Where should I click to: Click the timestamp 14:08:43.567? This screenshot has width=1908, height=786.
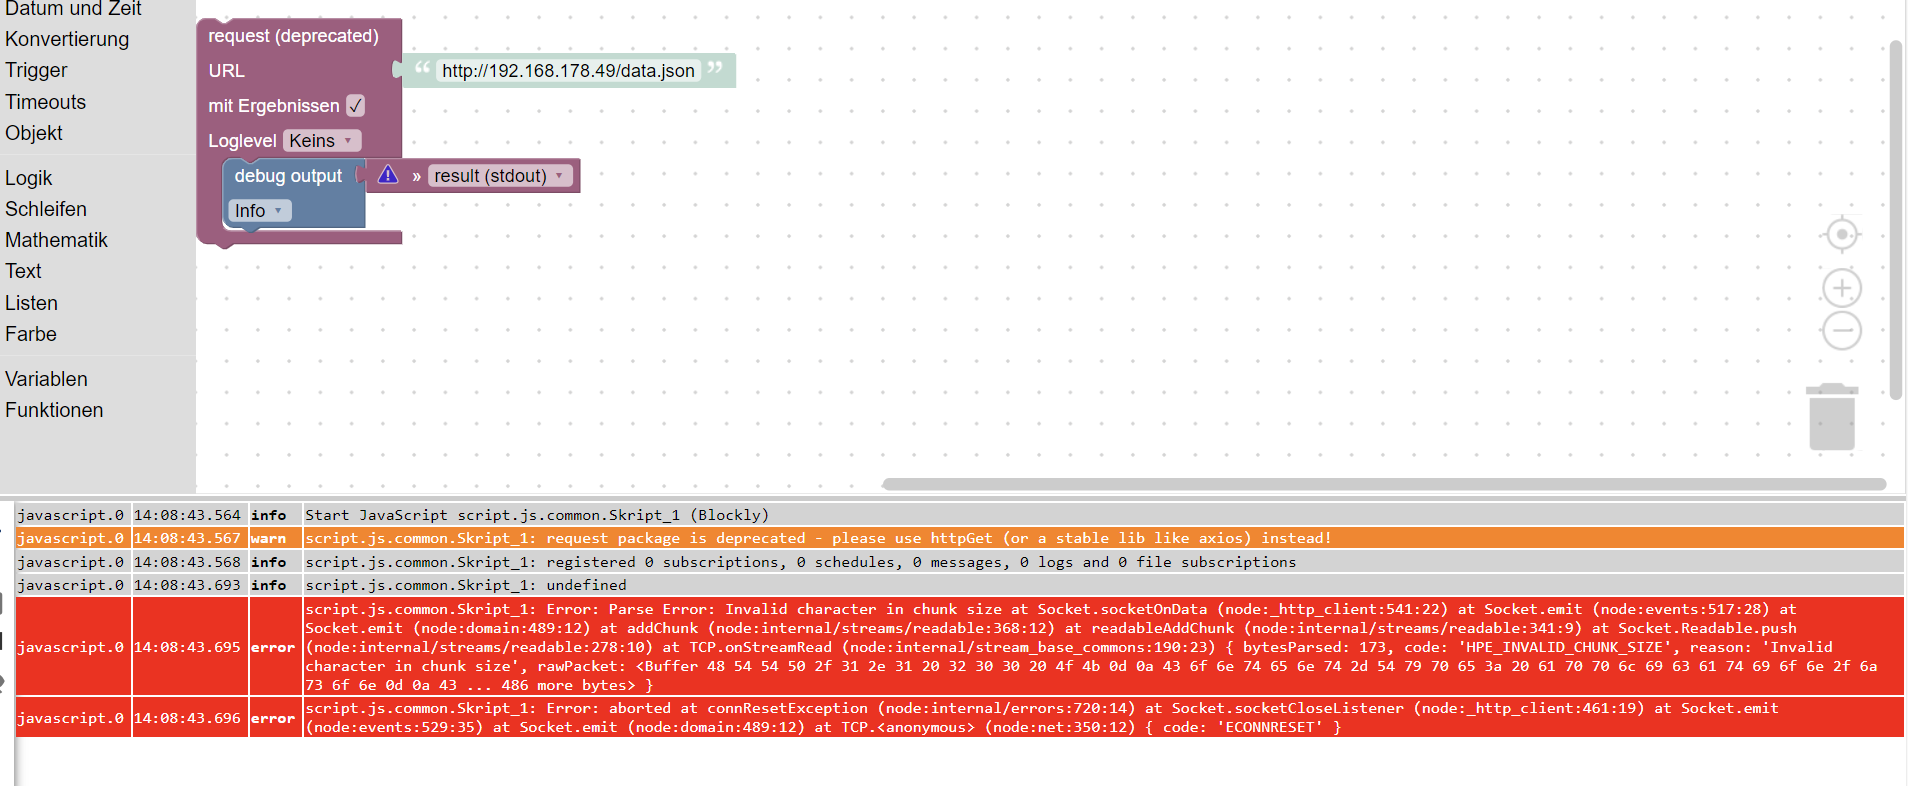point(188,538)
